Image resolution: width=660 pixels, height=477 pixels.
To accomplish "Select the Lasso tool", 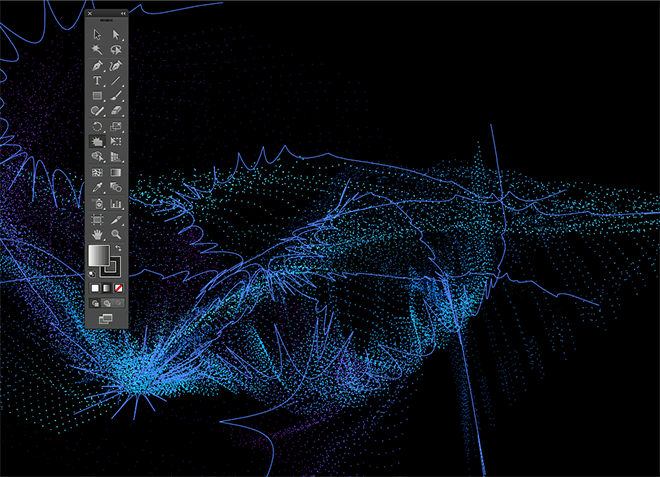I will [116, 49].
